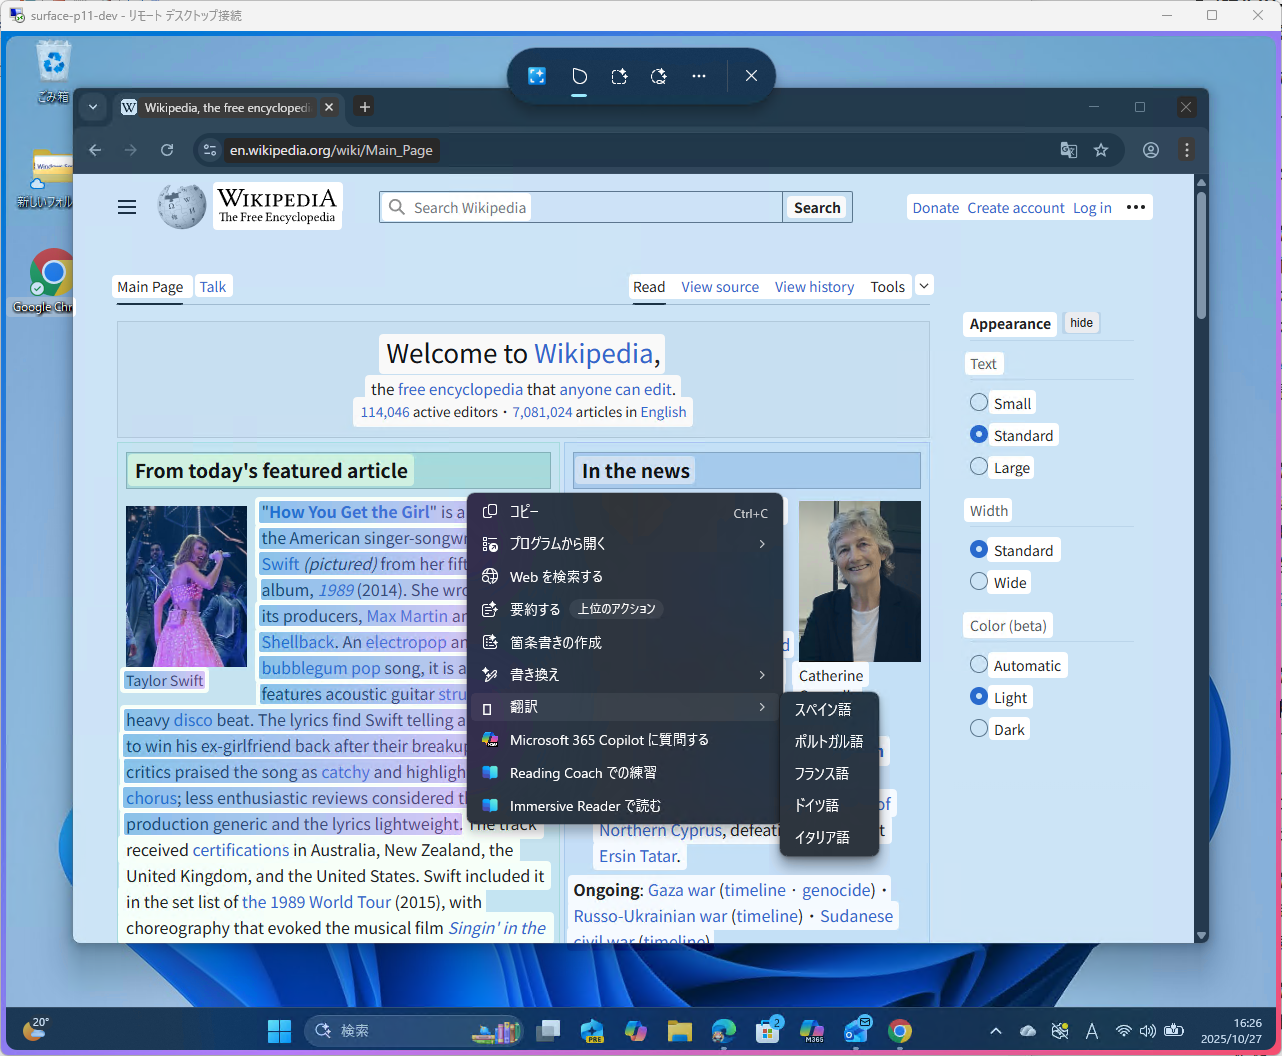Open the Chrome profile icon
Screen dimensions: 1282x1056
(x=1151, y=150)
